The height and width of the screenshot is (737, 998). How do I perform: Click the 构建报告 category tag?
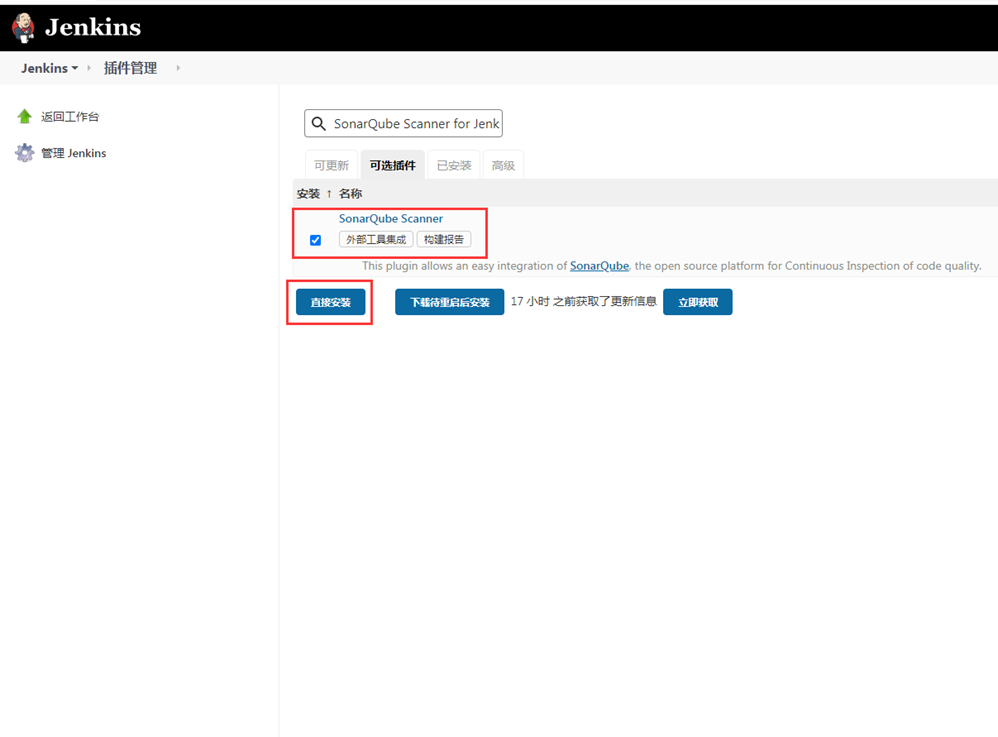444,239
